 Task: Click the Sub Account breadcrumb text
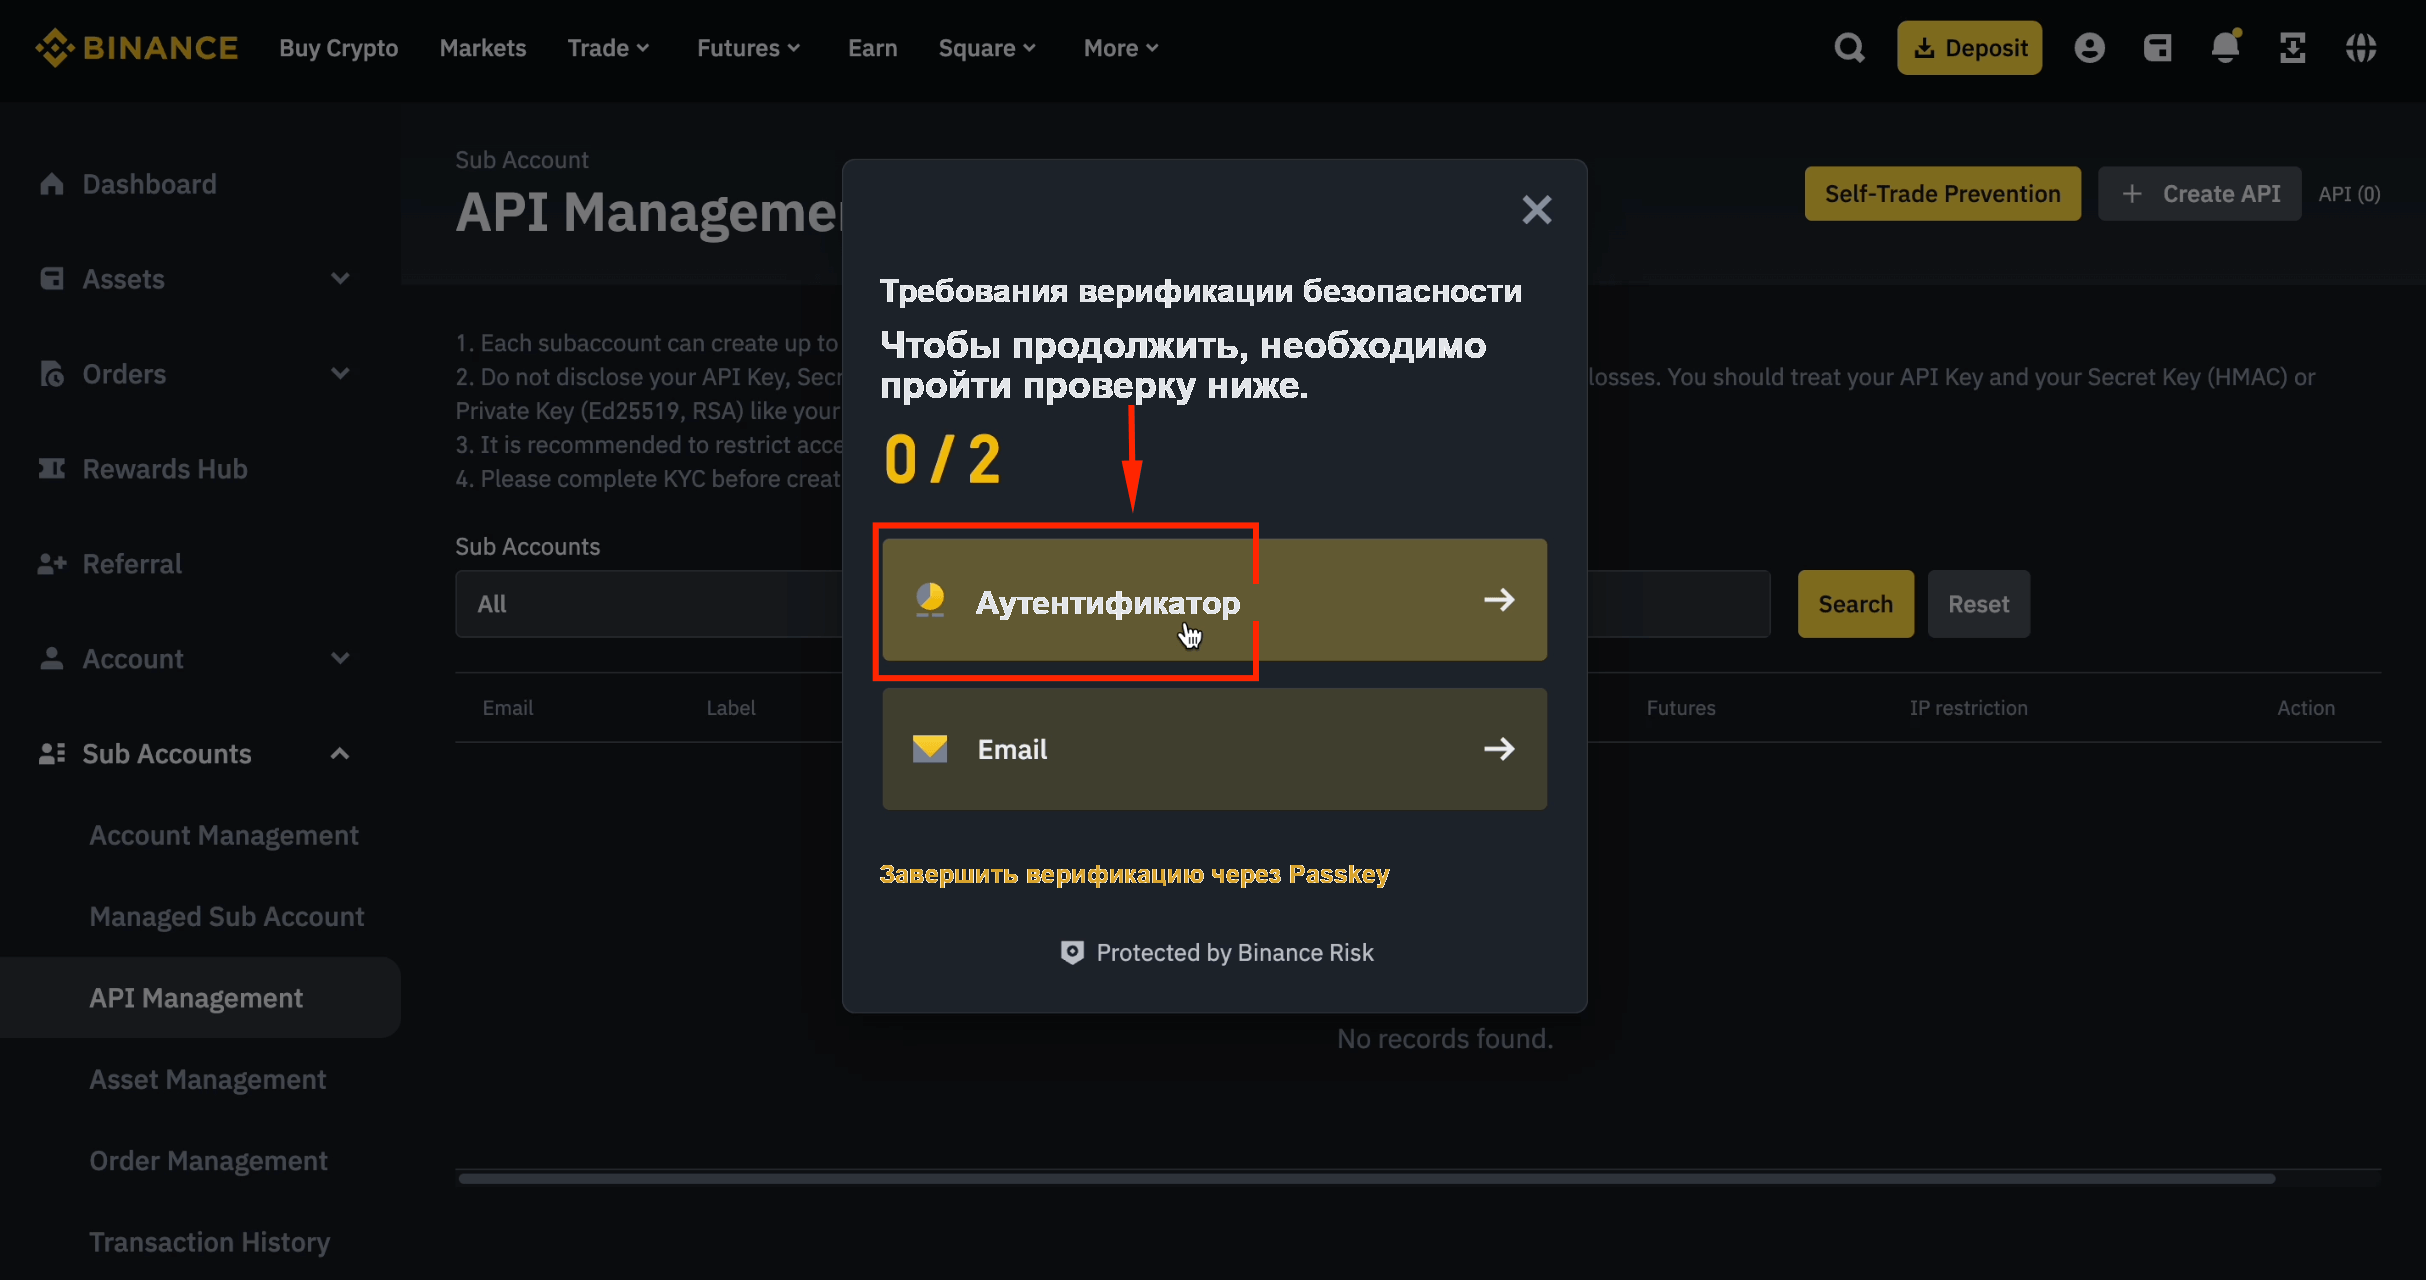(x=521, y=160)
